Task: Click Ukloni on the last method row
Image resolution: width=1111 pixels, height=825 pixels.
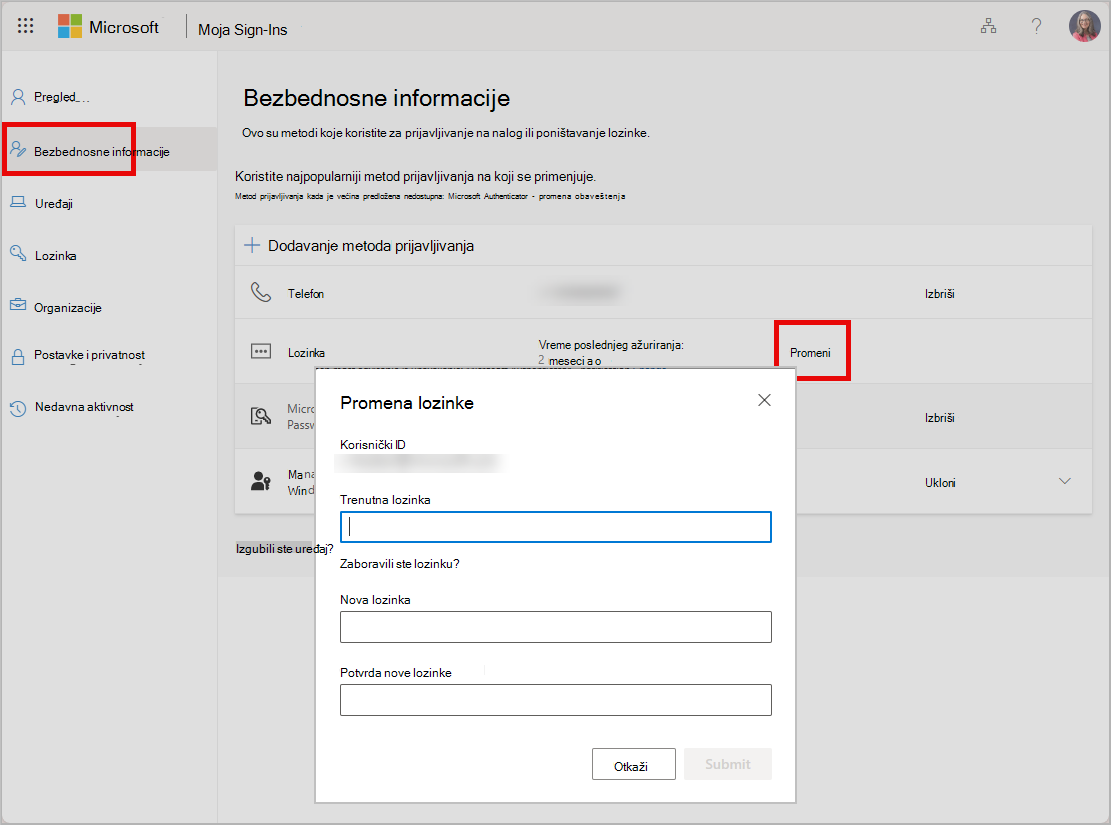Action: coord(940,483)
